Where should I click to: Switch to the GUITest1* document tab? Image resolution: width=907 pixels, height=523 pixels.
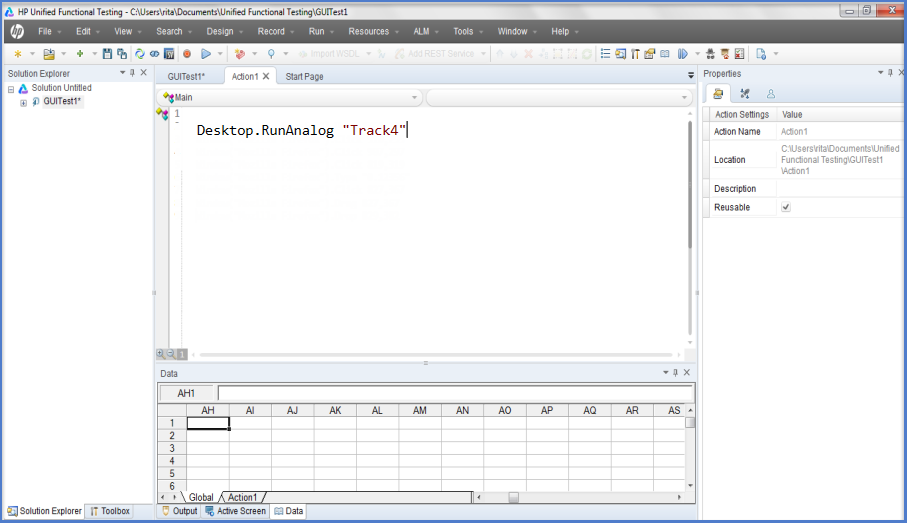(186, 76)
